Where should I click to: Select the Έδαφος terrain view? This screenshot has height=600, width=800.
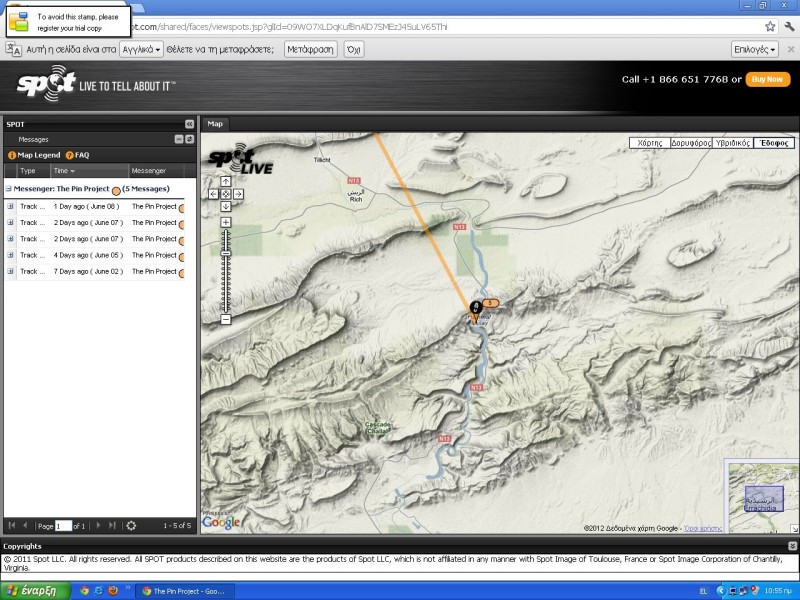774,143
